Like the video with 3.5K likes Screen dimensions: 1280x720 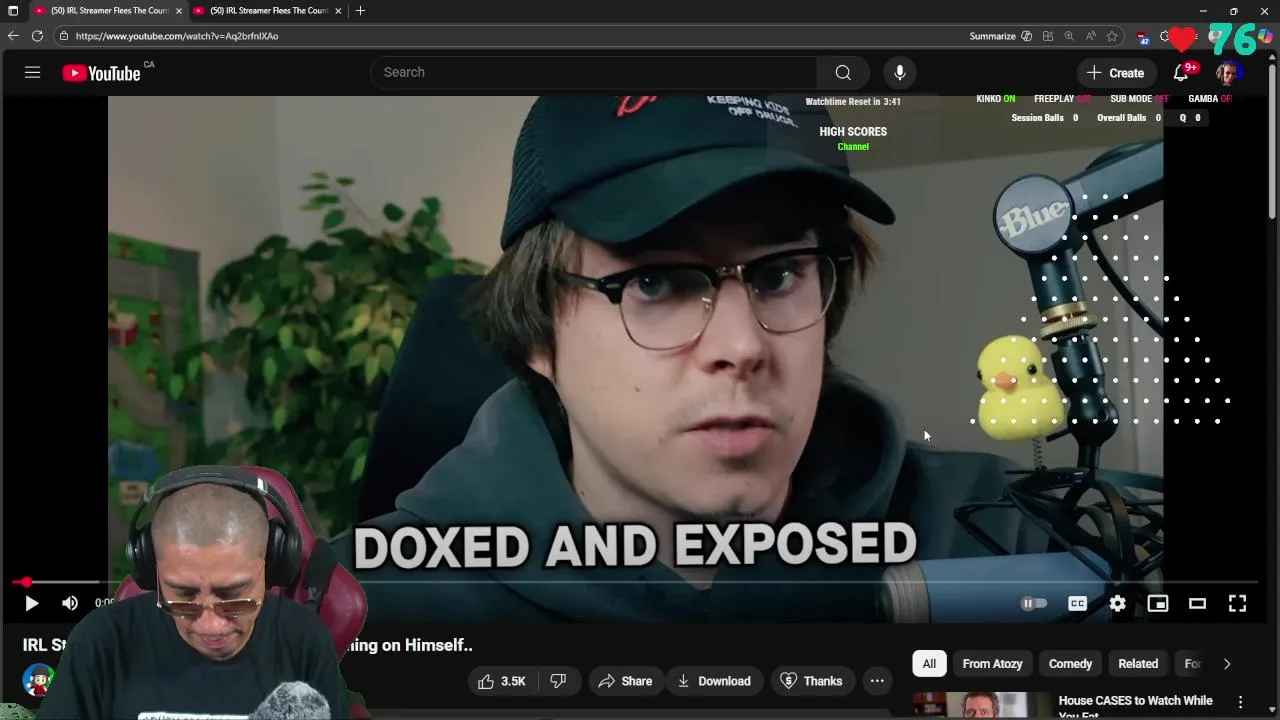point(503,681)
